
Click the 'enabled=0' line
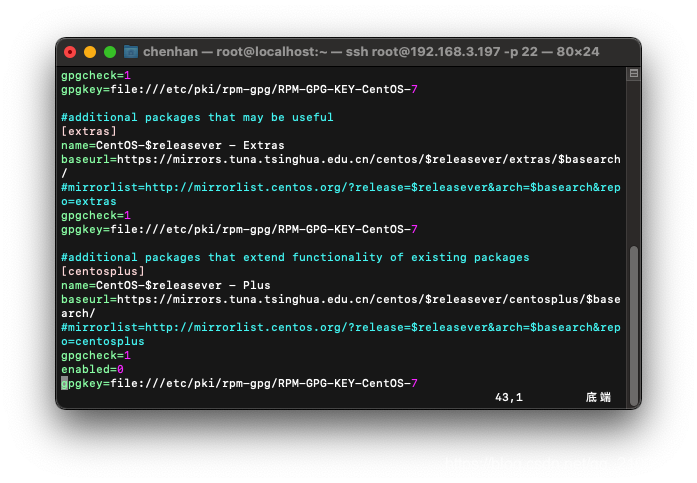coord(92,369)
